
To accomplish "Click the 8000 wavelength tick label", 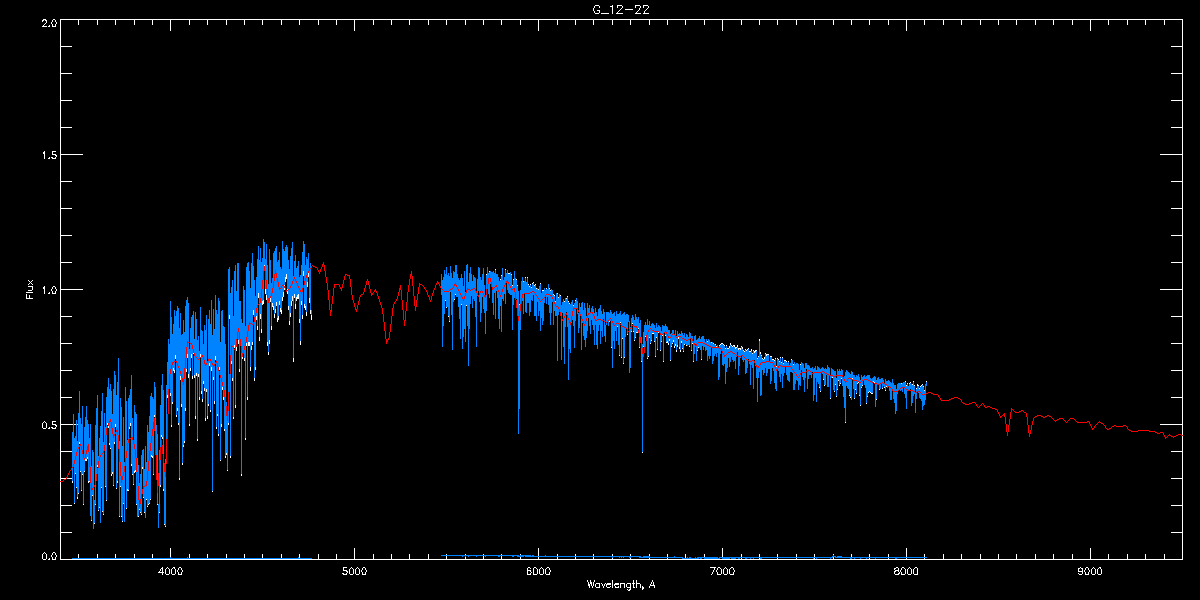I will tap(906, 572).
